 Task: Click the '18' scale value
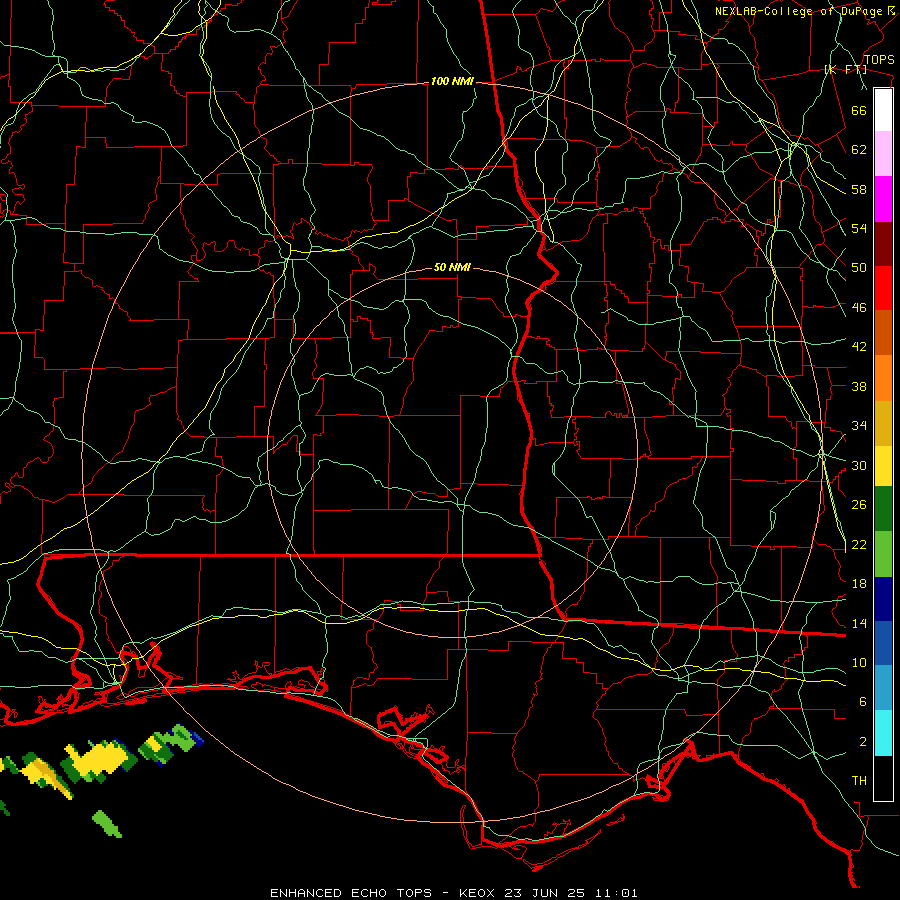click(x=859, y=584)
